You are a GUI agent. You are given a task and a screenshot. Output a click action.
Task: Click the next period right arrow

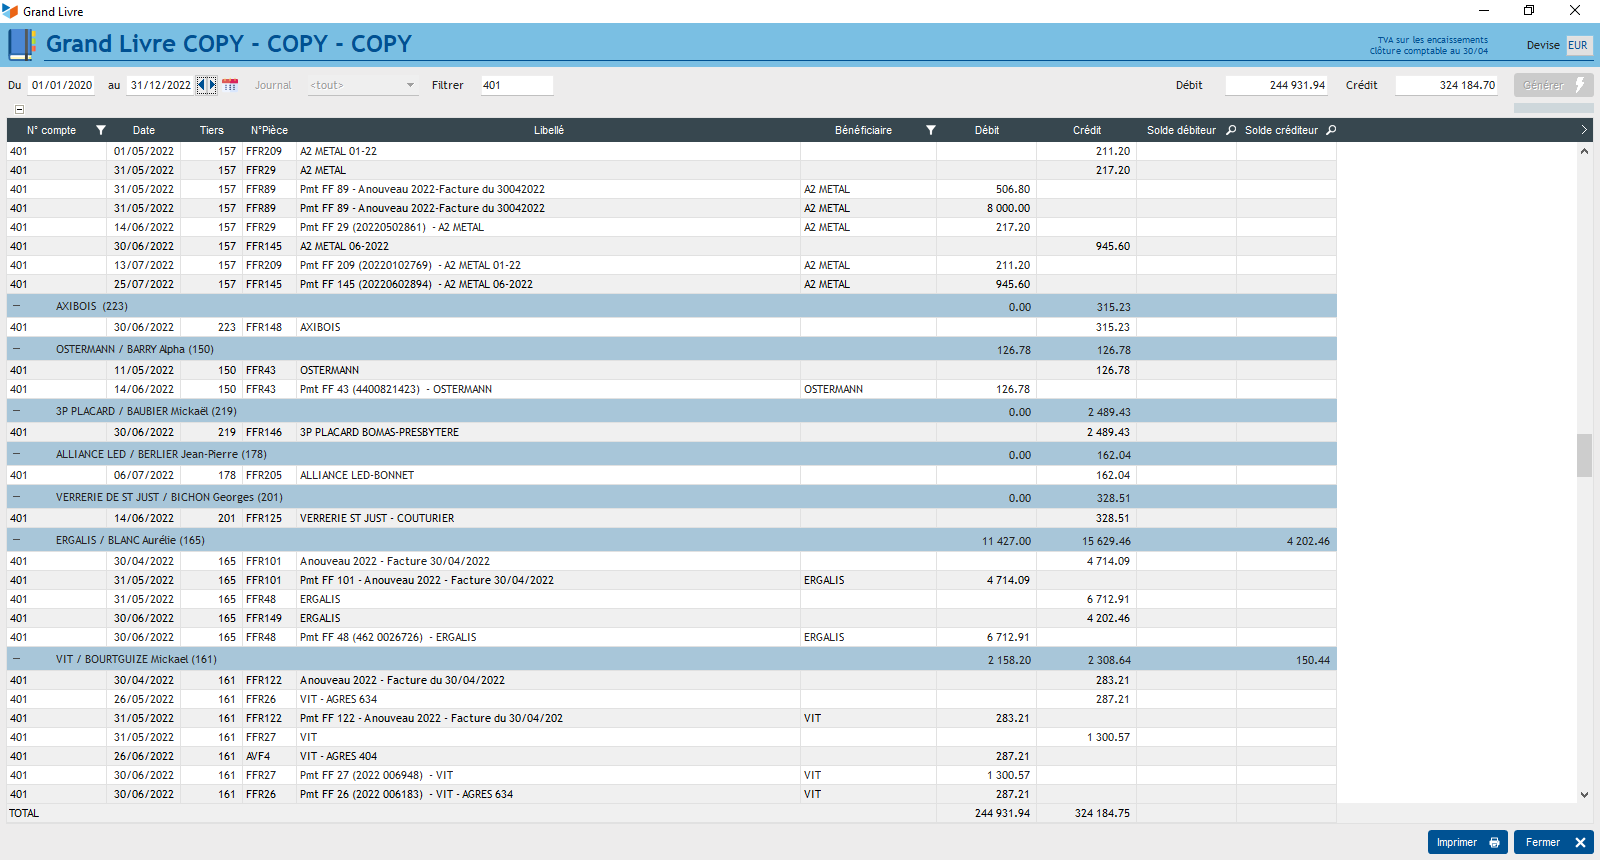click(211, 85)
